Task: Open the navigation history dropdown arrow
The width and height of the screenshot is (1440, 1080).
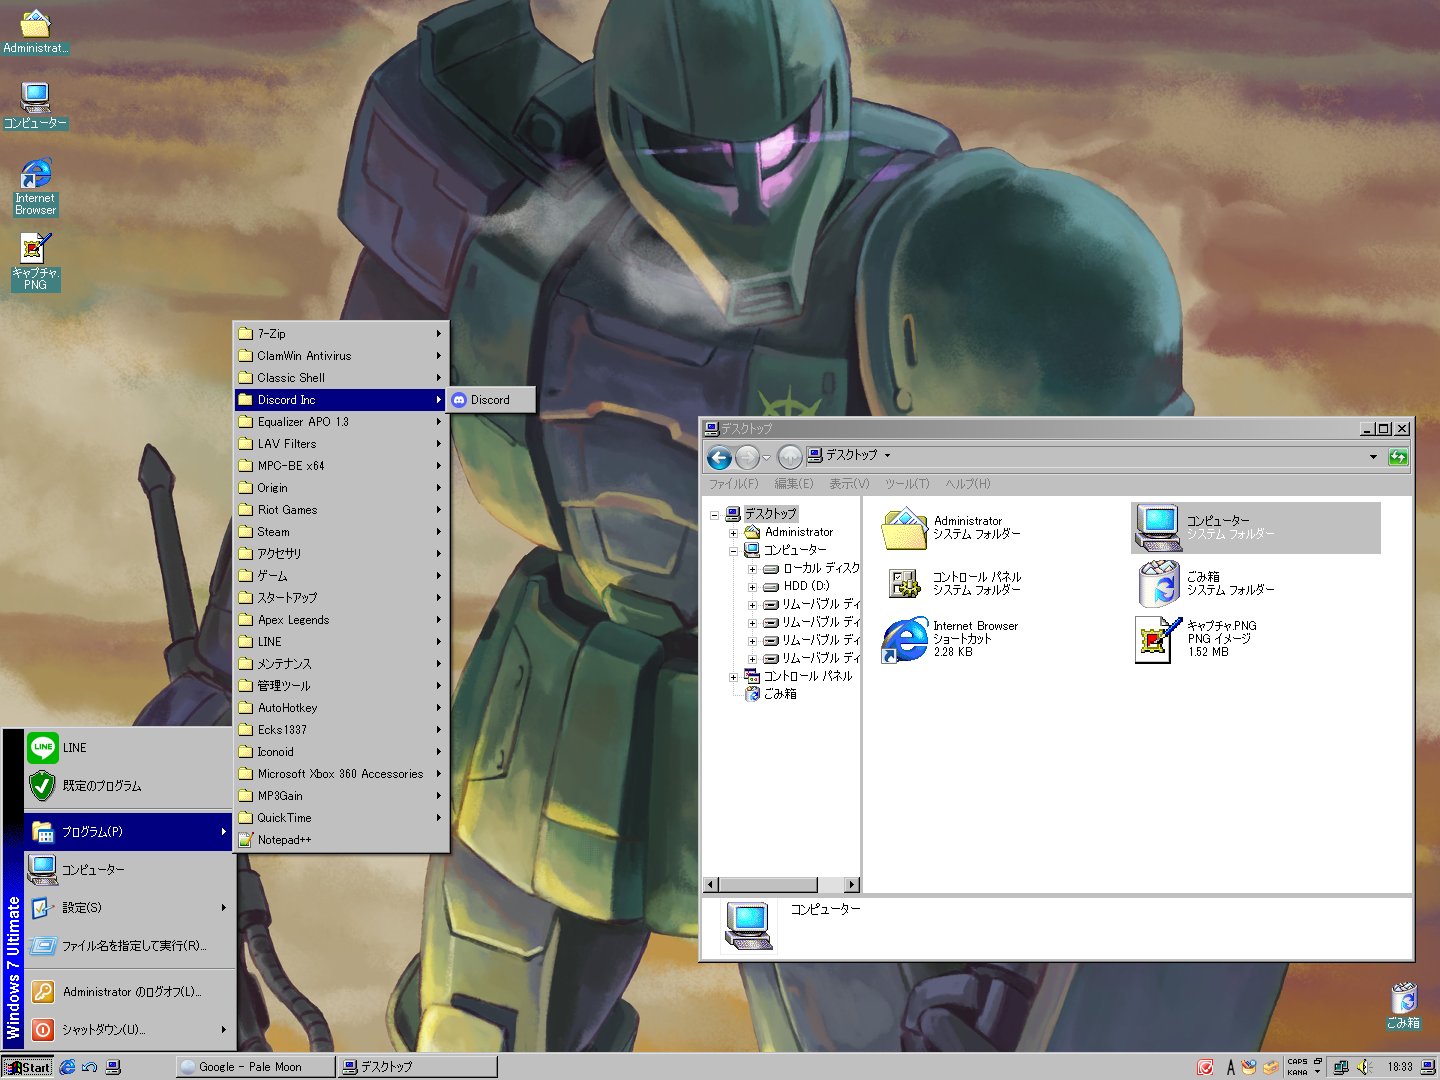Action: coord(767,458)
